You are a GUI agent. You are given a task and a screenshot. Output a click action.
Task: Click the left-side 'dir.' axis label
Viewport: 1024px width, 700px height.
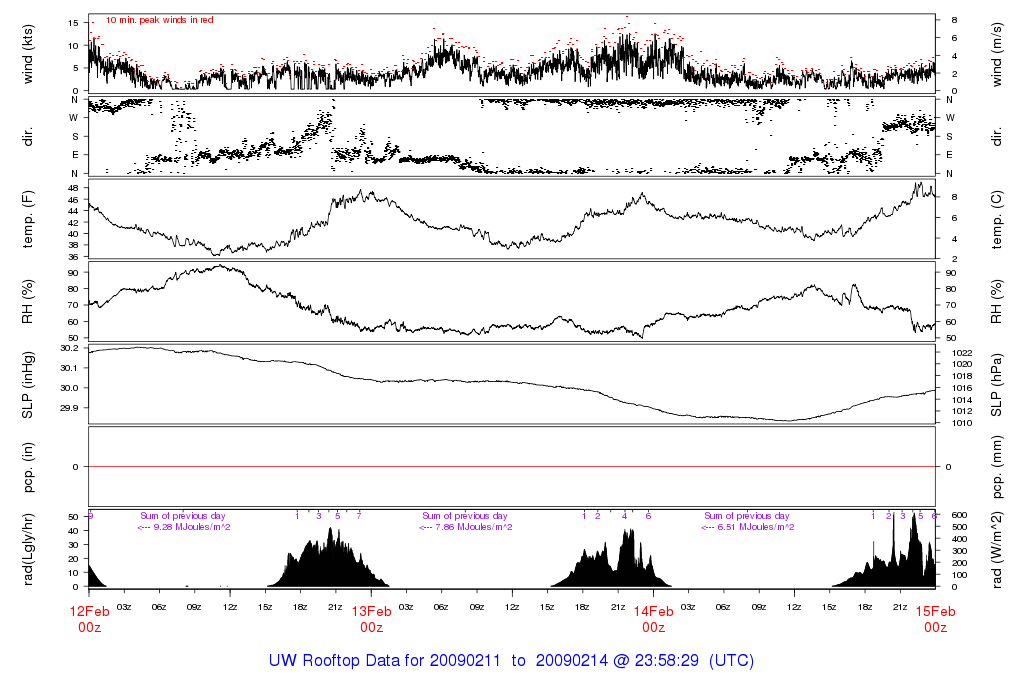pos(27,137)
